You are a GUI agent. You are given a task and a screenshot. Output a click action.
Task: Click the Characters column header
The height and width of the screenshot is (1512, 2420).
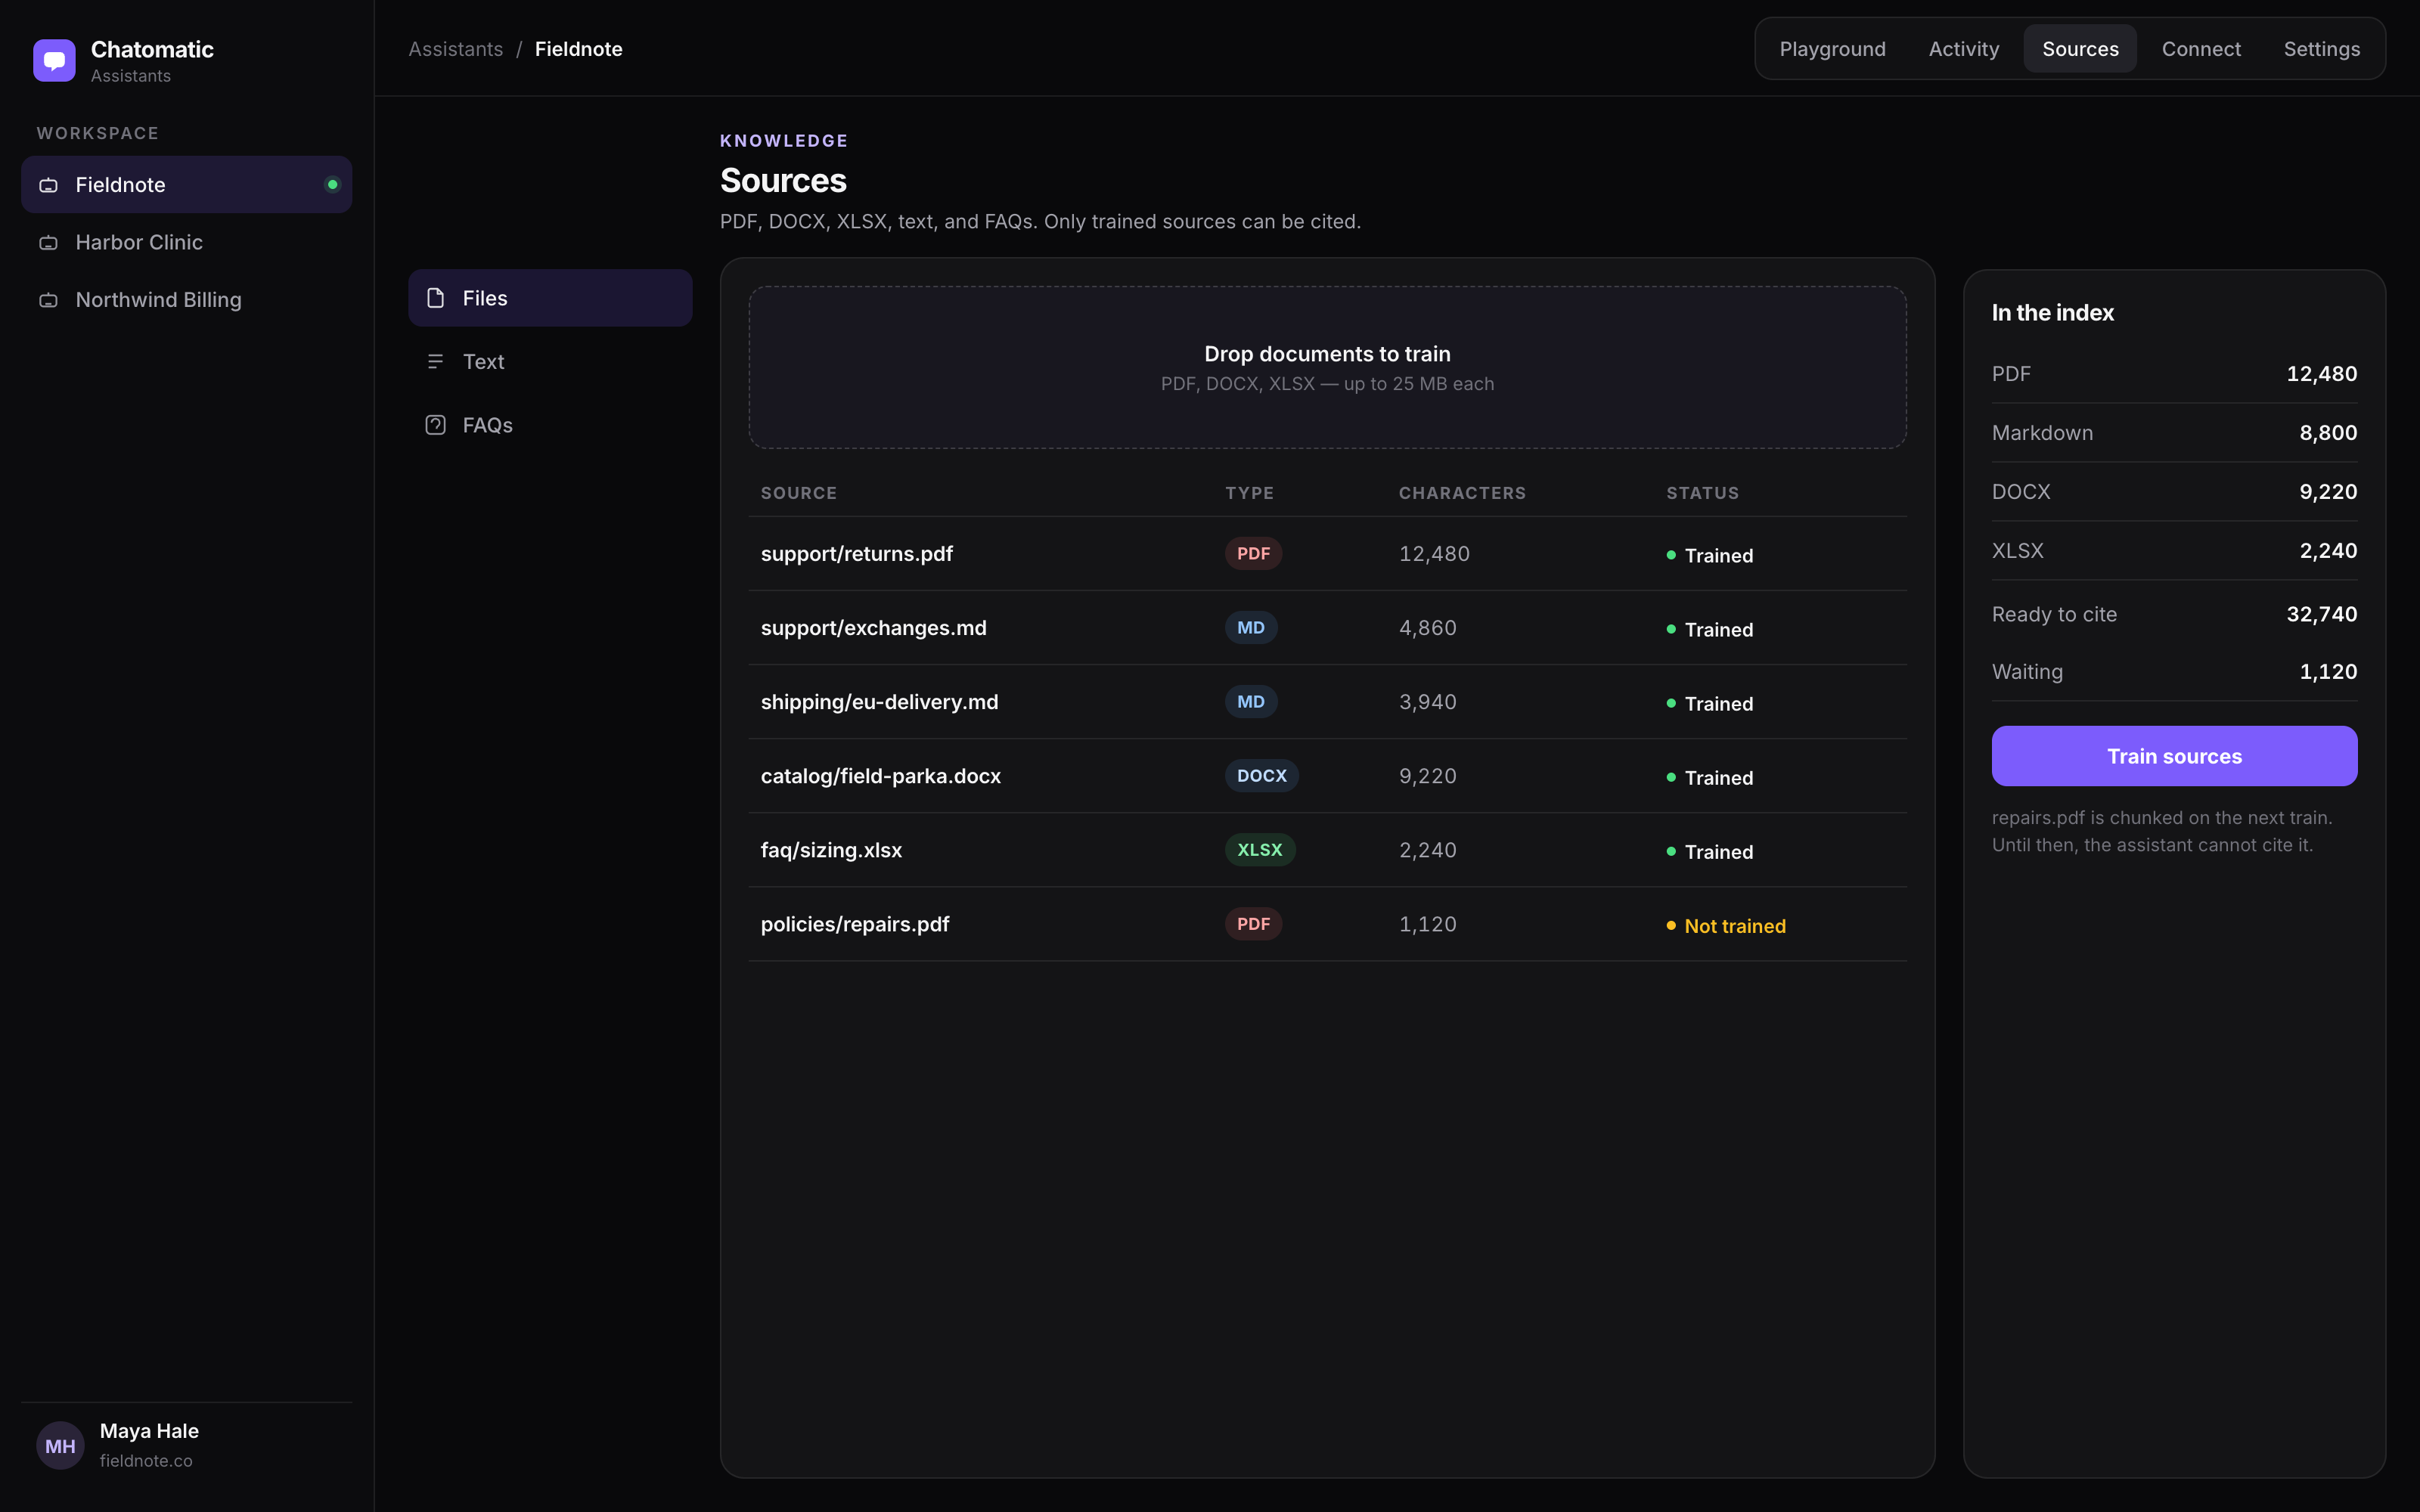pyautogui.click(x=1461, y=493)
